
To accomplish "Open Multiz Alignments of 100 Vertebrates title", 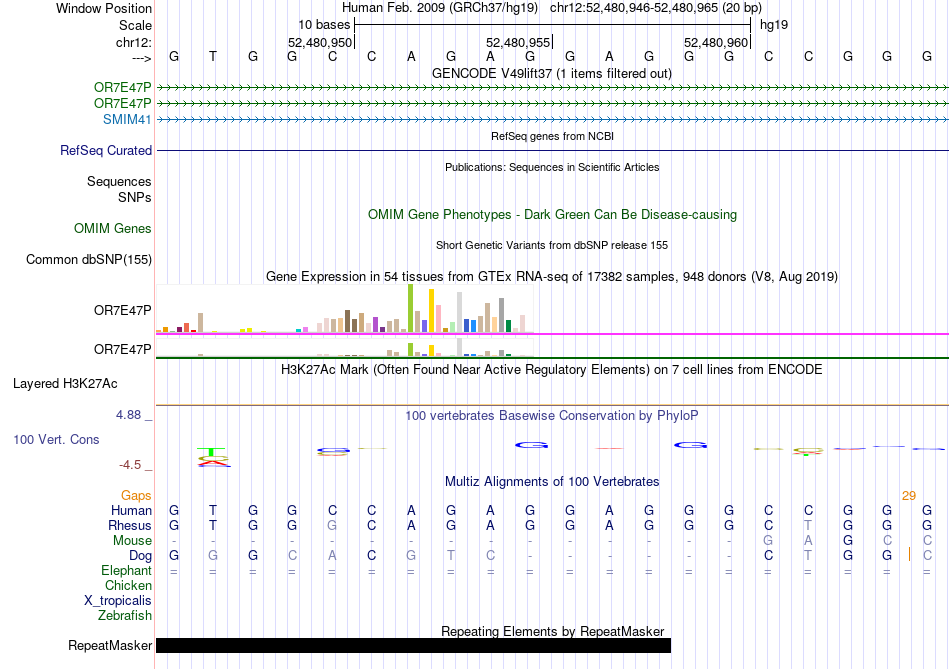I will pos(552,482).
